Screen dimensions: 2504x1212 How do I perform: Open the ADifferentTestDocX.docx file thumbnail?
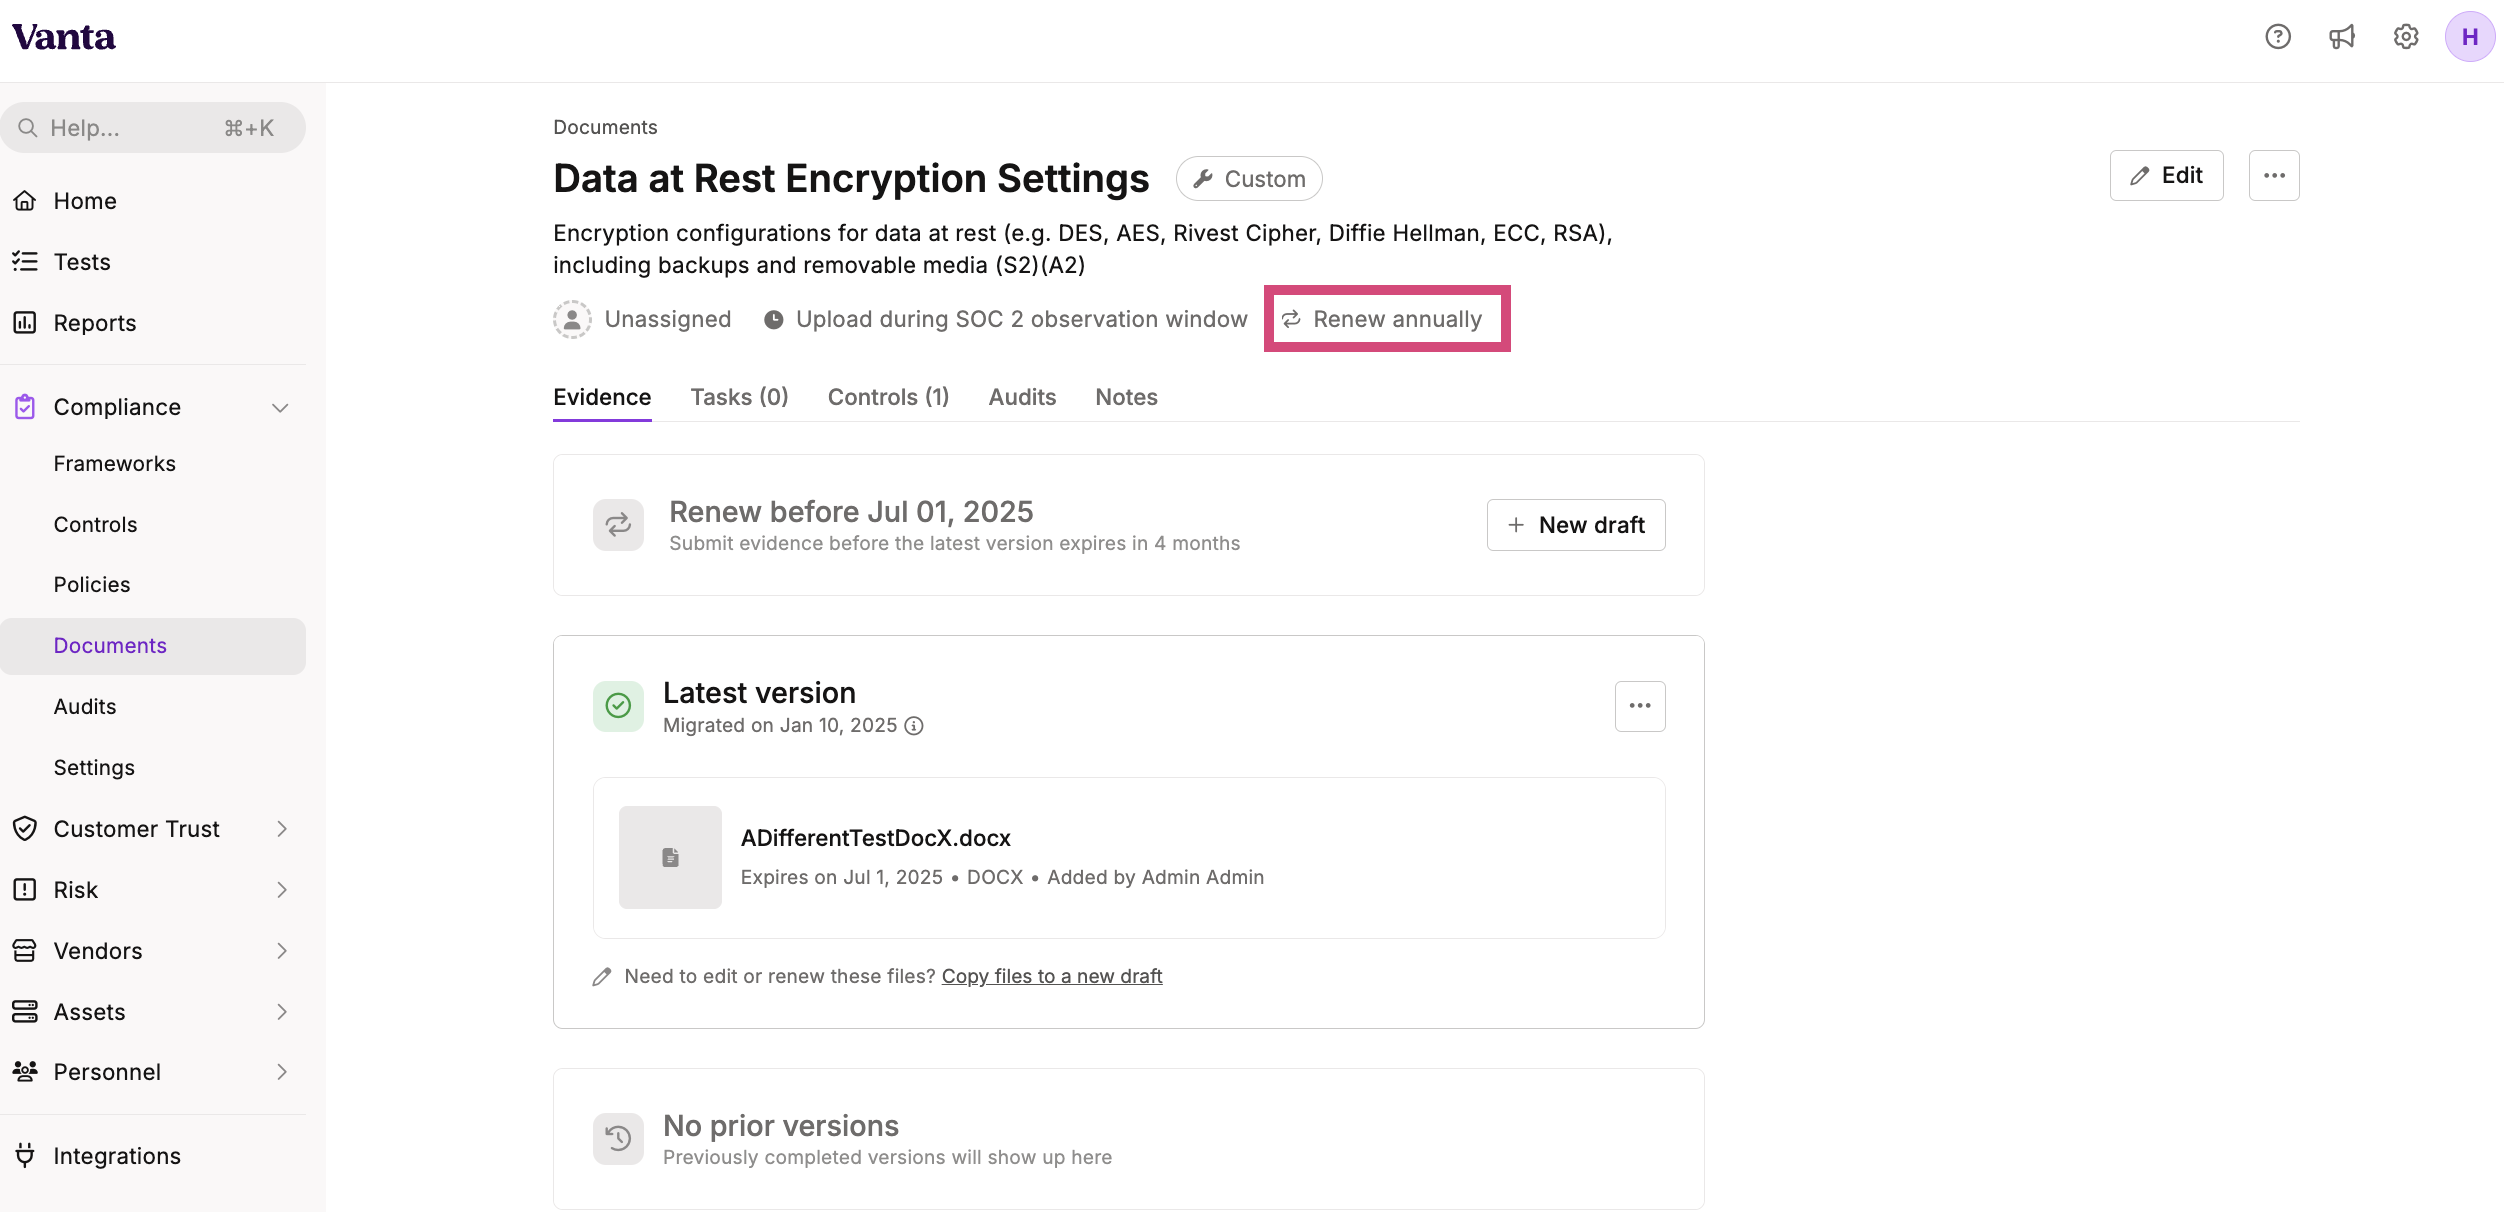coord(670,858)
